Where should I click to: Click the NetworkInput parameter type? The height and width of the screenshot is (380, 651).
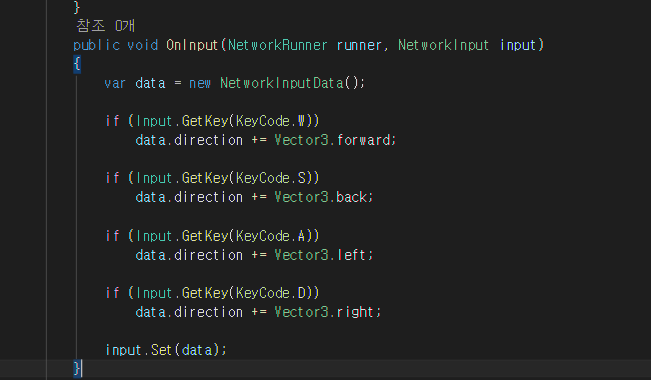click(443, 45)
